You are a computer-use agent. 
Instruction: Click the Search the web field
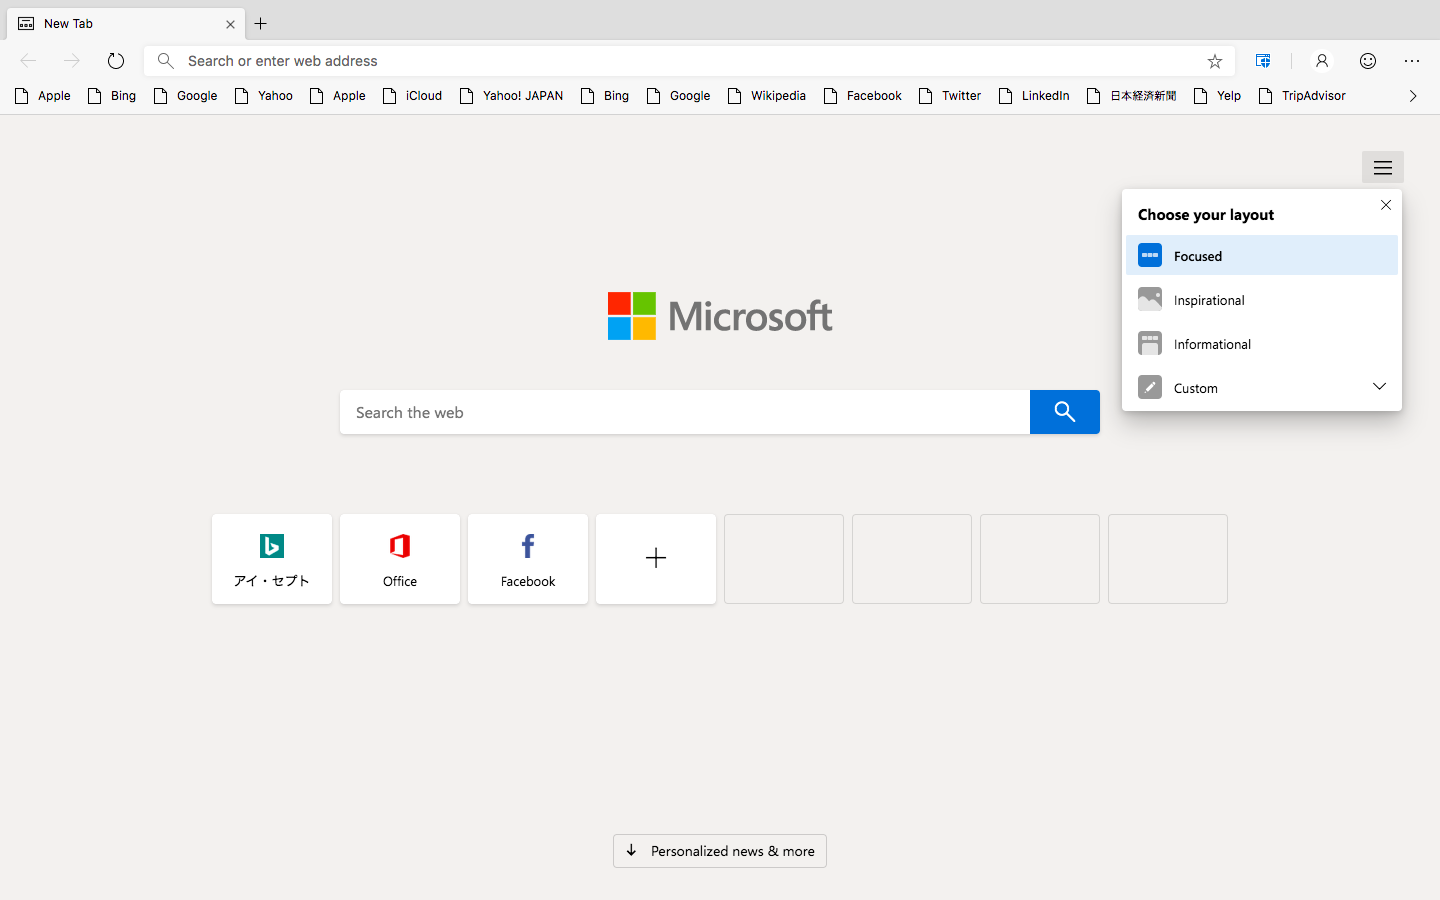685,412
